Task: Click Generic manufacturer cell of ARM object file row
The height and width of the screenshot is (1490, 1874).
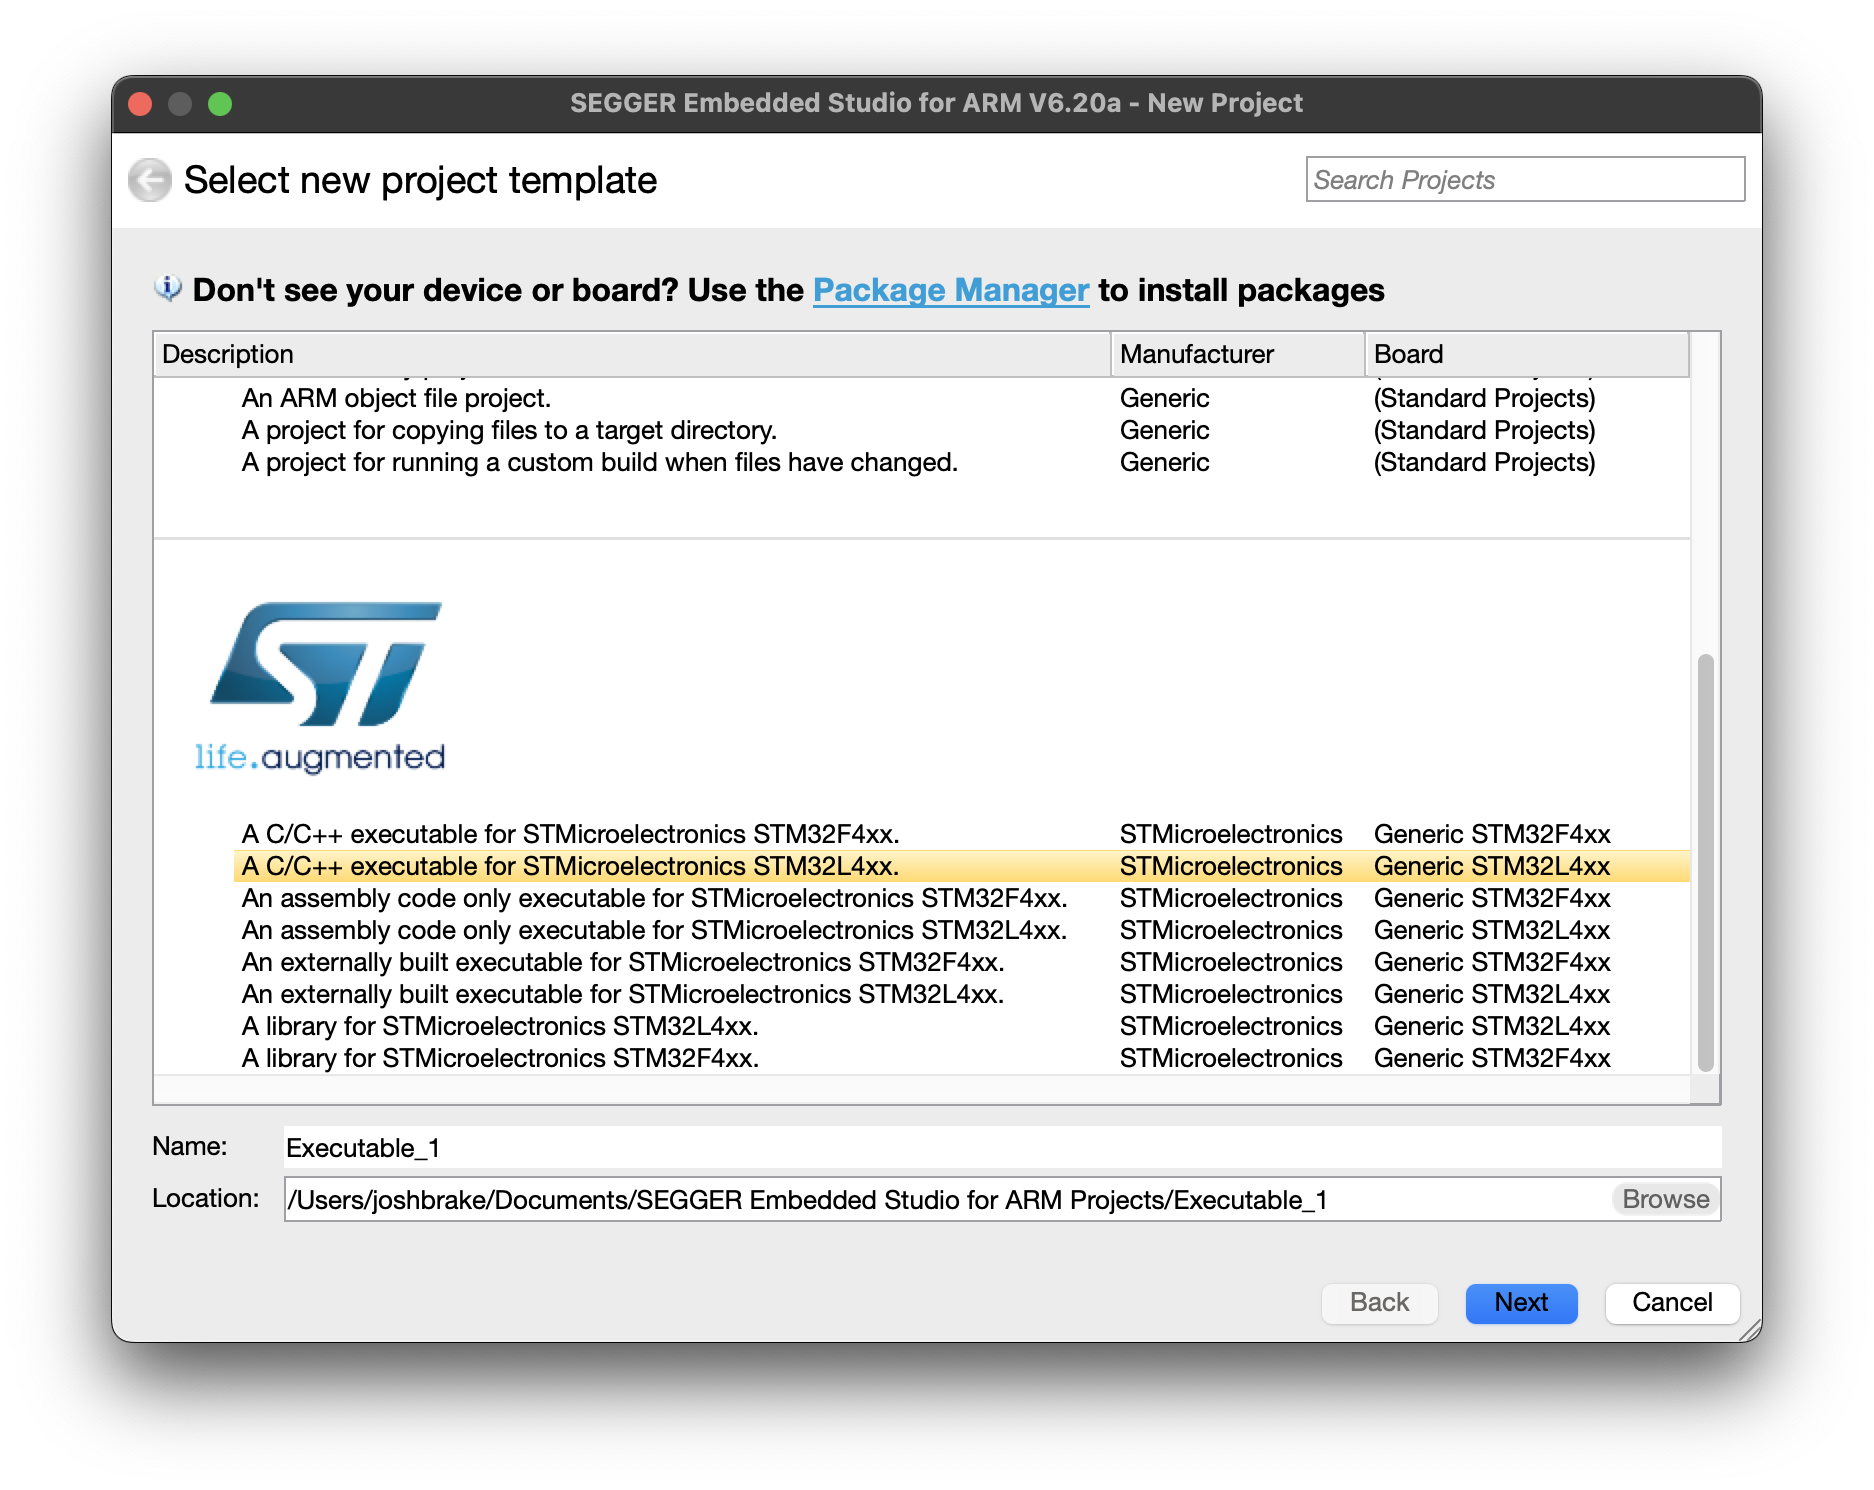Action: [x=1164, y=398]
